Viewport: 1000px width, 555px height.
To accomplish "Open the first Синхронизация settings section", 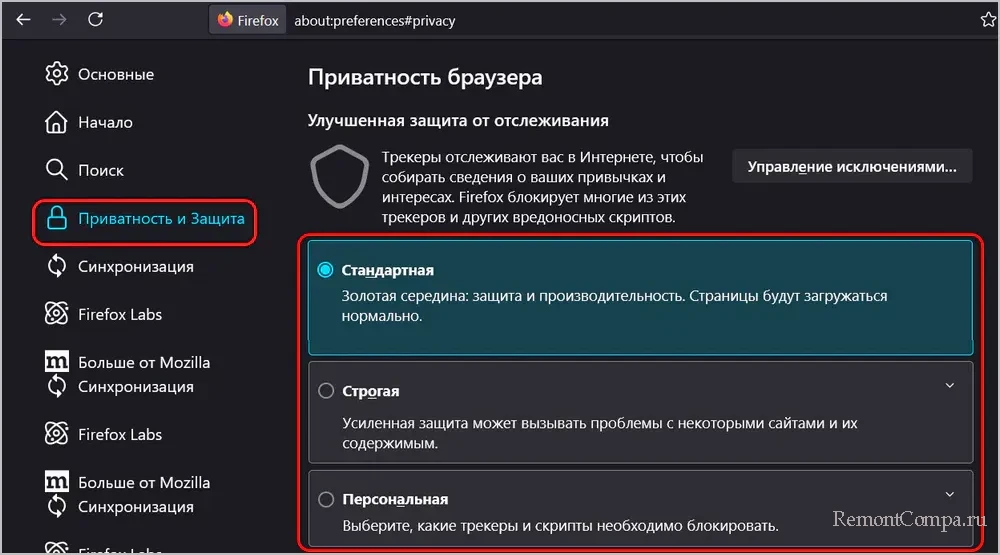I will pyautogui.click(x=135, y=266).
